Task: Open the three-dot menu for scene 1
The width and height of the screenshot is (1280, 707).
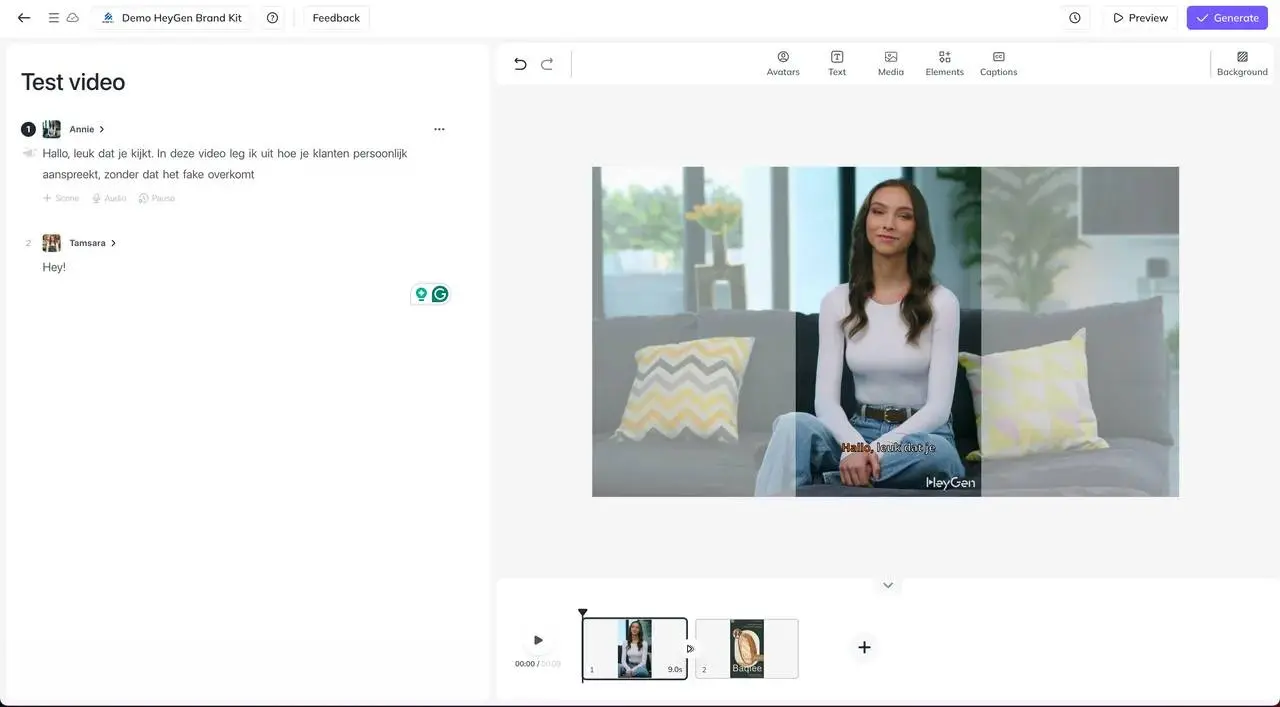Action: pyautogui.click(x=439, y=129)
